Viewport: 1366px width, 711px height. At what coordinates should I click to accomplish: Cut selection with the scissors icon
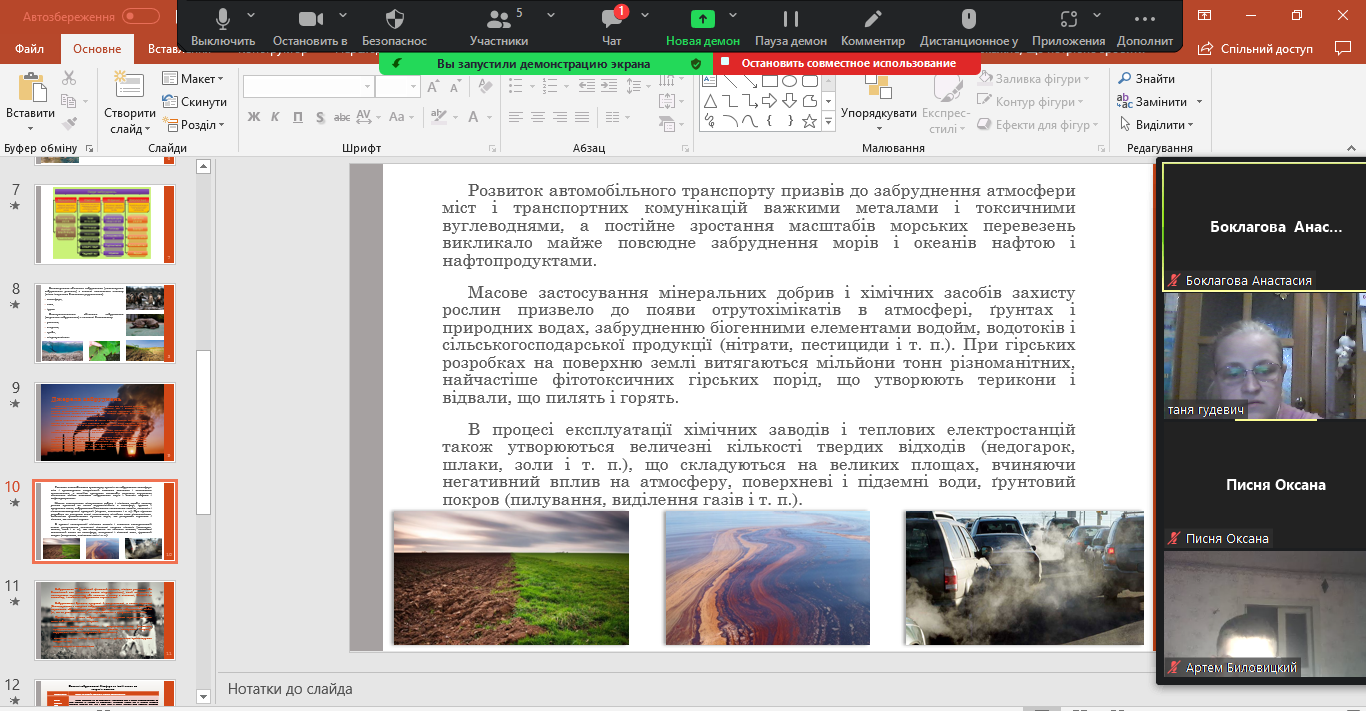[x=69, y=78]
